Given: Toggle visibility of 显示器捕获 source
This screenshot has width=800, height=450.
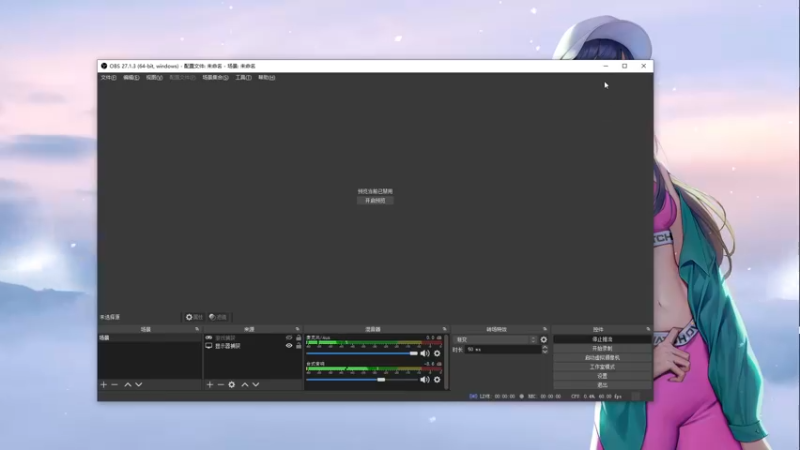Looking at the screenshot, I should tap(289, 346).
